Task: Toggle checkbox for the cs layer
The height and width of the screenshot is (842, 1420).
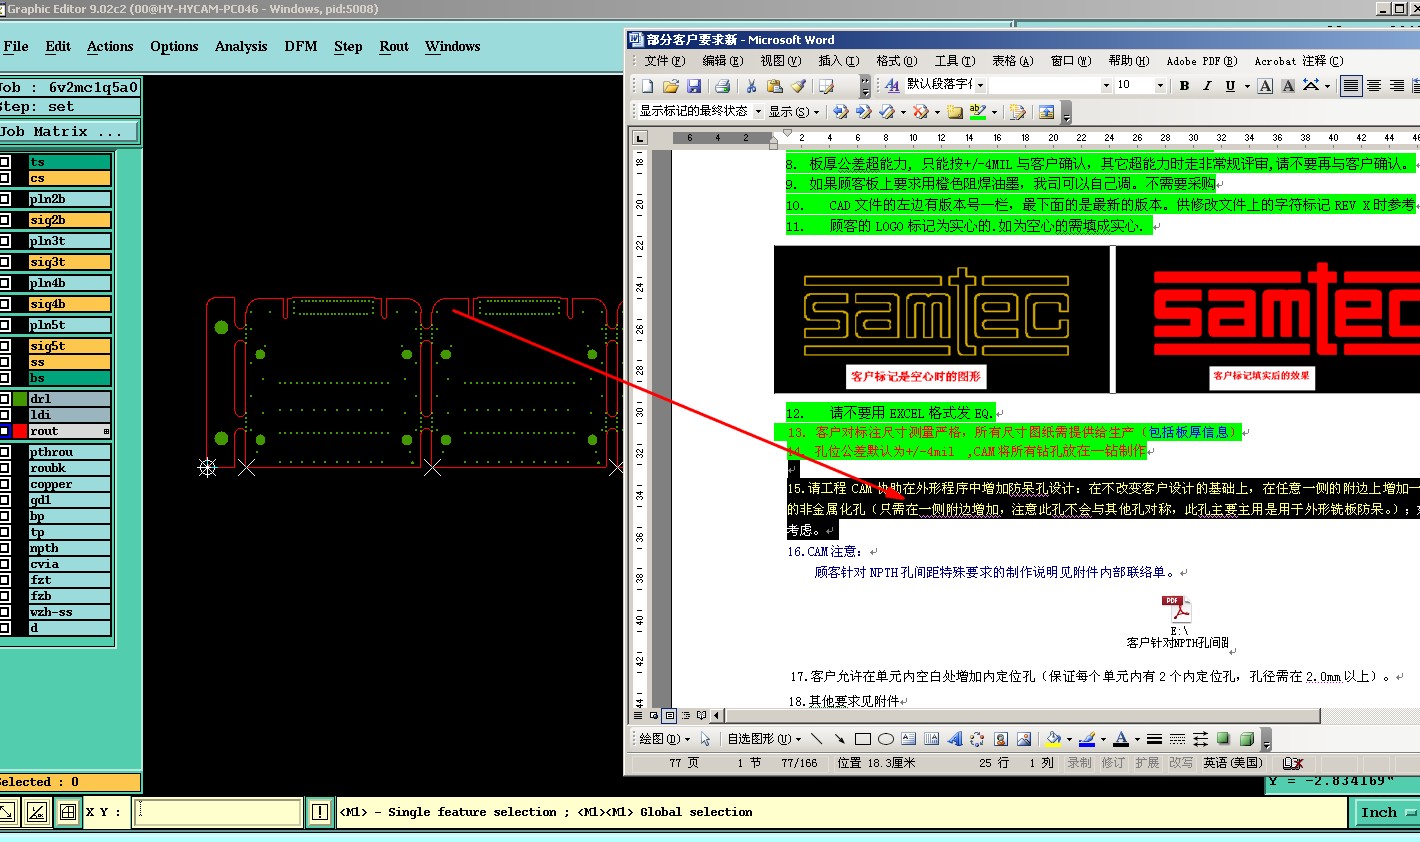Action: (x=5, y=178)
